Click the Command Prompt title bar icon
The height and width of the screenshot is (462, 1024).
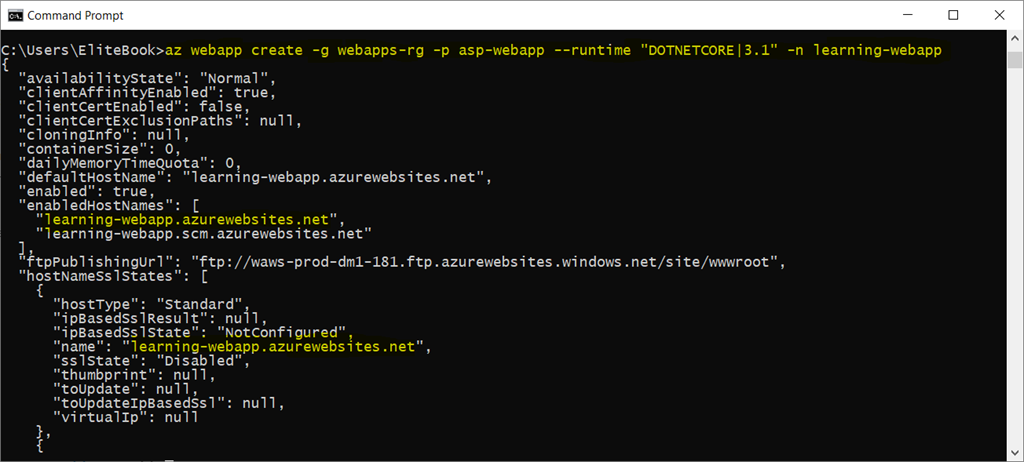tap(13, 15)
